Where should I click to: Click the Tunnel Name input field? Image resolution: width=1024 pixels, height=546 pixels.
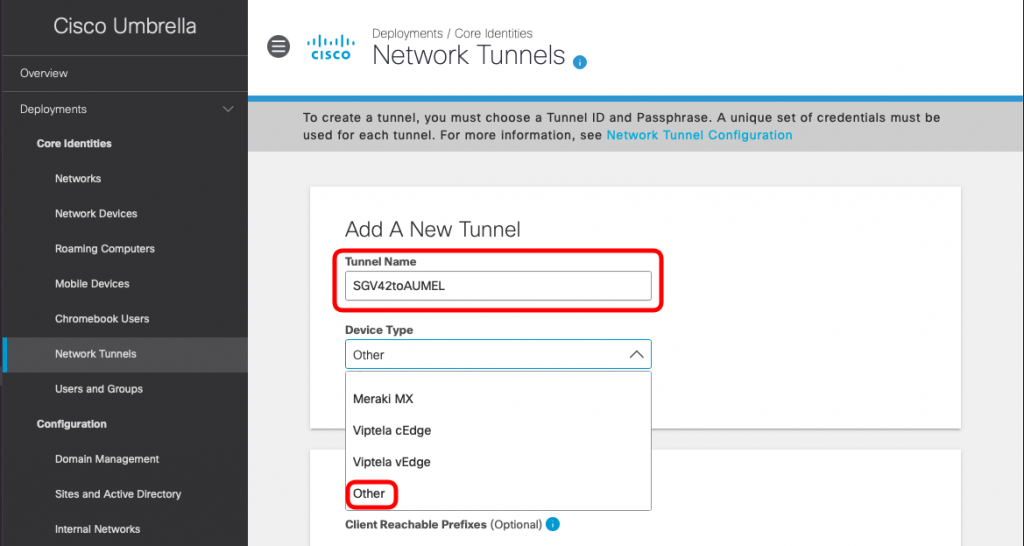(498, 286)
